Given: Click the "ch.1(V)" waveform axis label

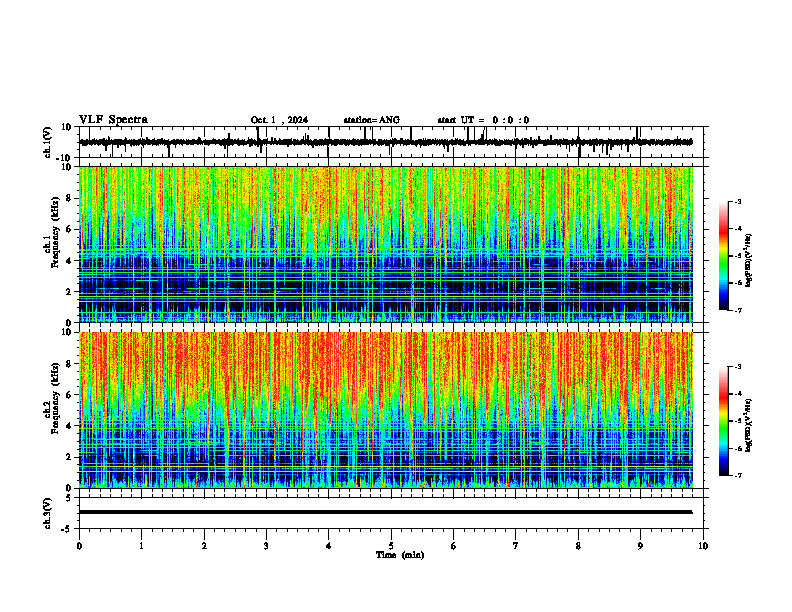Looking at the screenshot, I should tap(47, 142).
